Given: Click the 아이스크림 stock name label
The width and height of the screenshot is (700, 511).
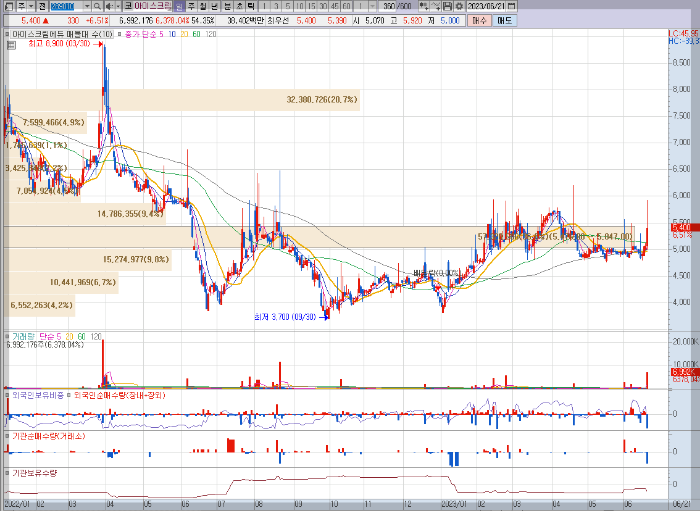Looking at the screenshot, I should coord(153,6).
